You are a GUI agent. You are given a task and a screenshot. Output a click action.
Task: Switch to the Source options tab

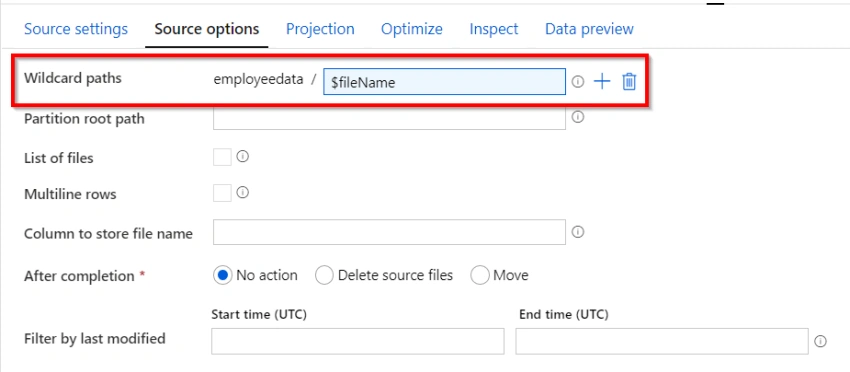tap(207, 29)
